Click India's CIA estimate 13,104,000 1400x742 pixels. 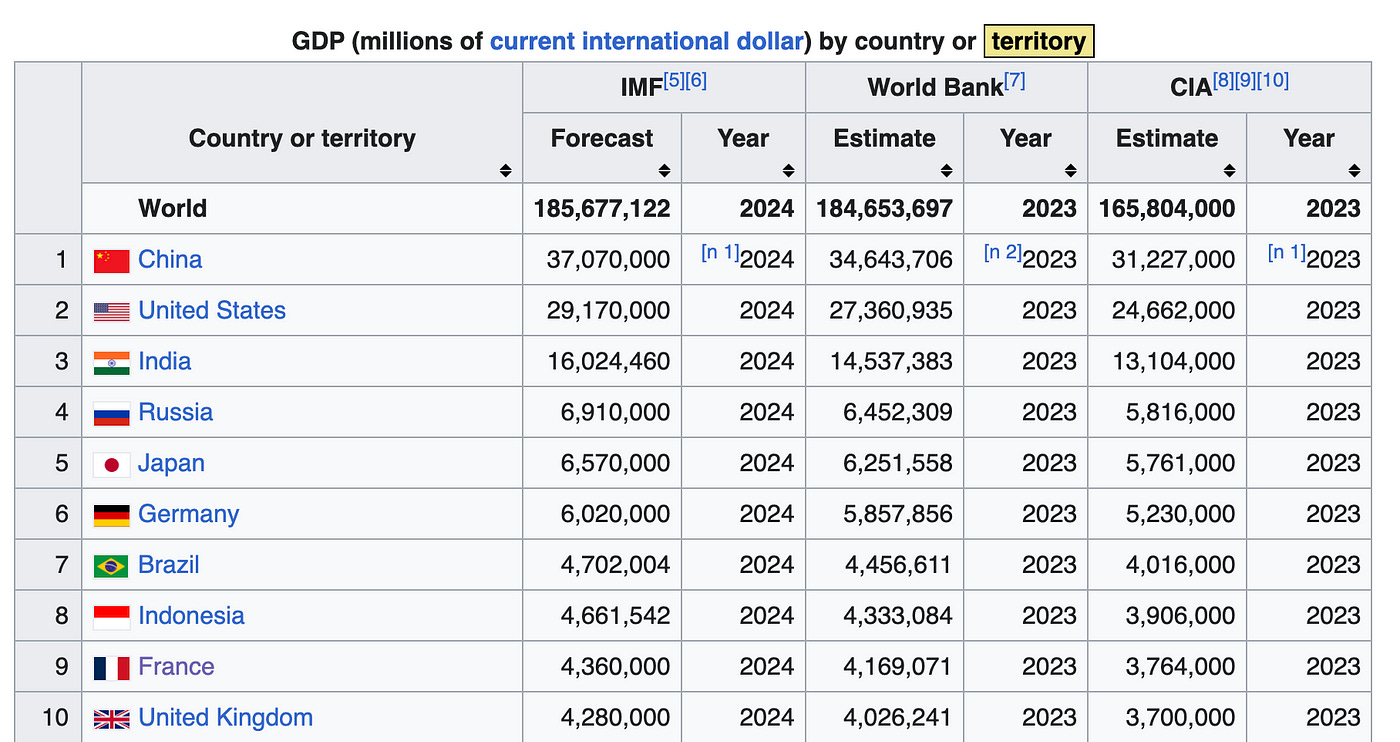tap(1174, 362)
